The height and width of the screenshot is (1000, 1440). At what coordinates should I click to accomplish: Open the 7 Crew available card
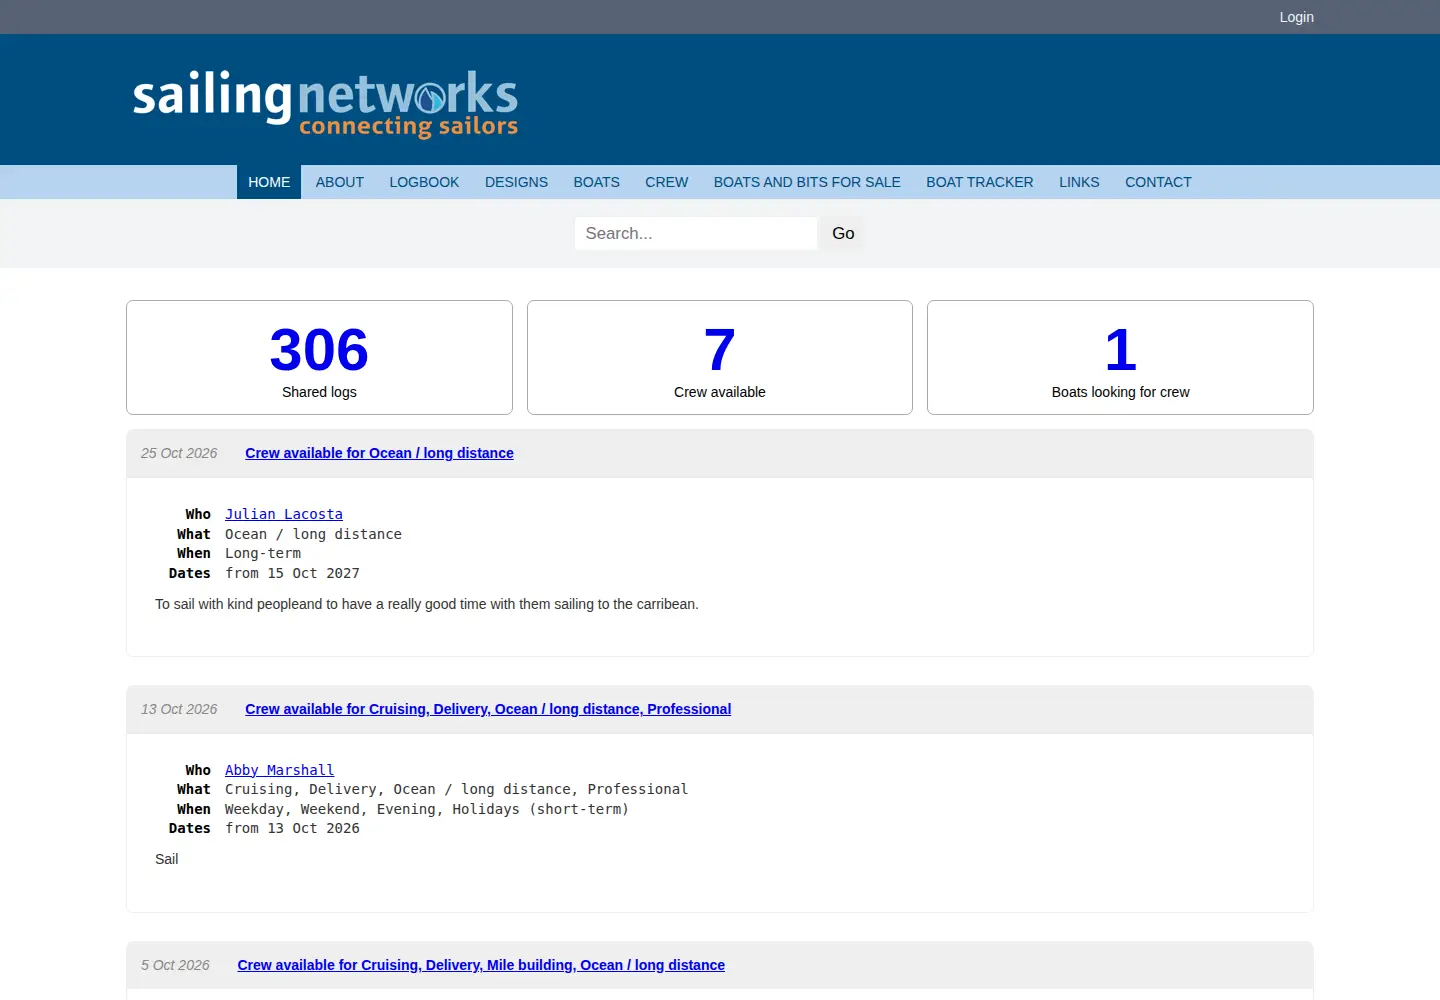pyautogui.click(x=720, y=357)
